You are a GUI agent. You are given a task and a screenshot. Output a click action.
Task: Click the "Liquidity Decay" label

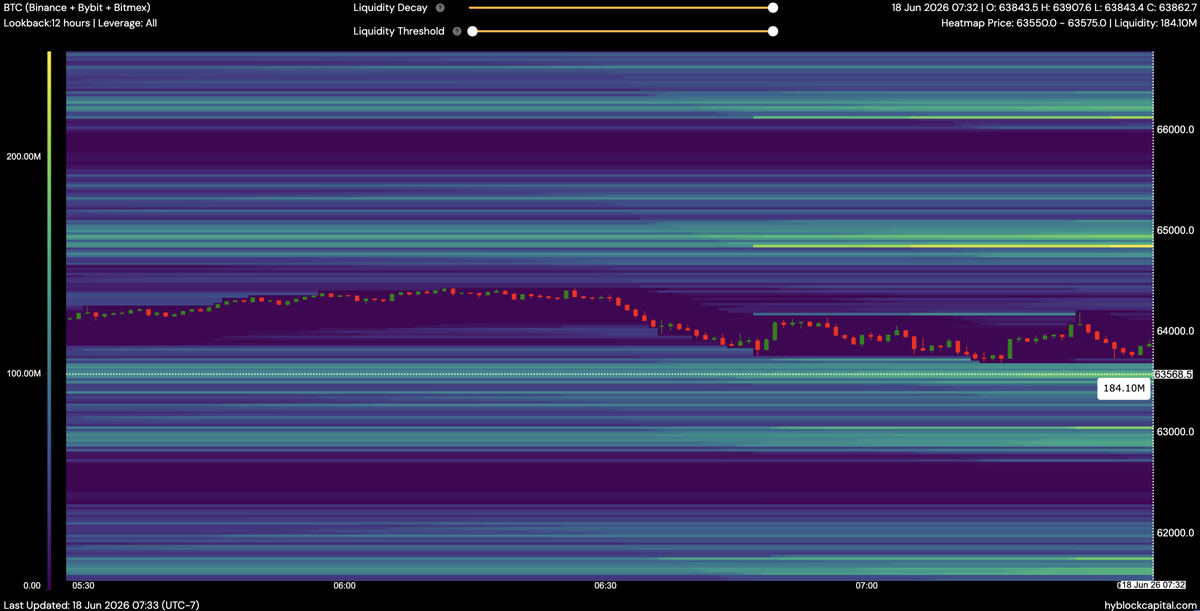391,8
